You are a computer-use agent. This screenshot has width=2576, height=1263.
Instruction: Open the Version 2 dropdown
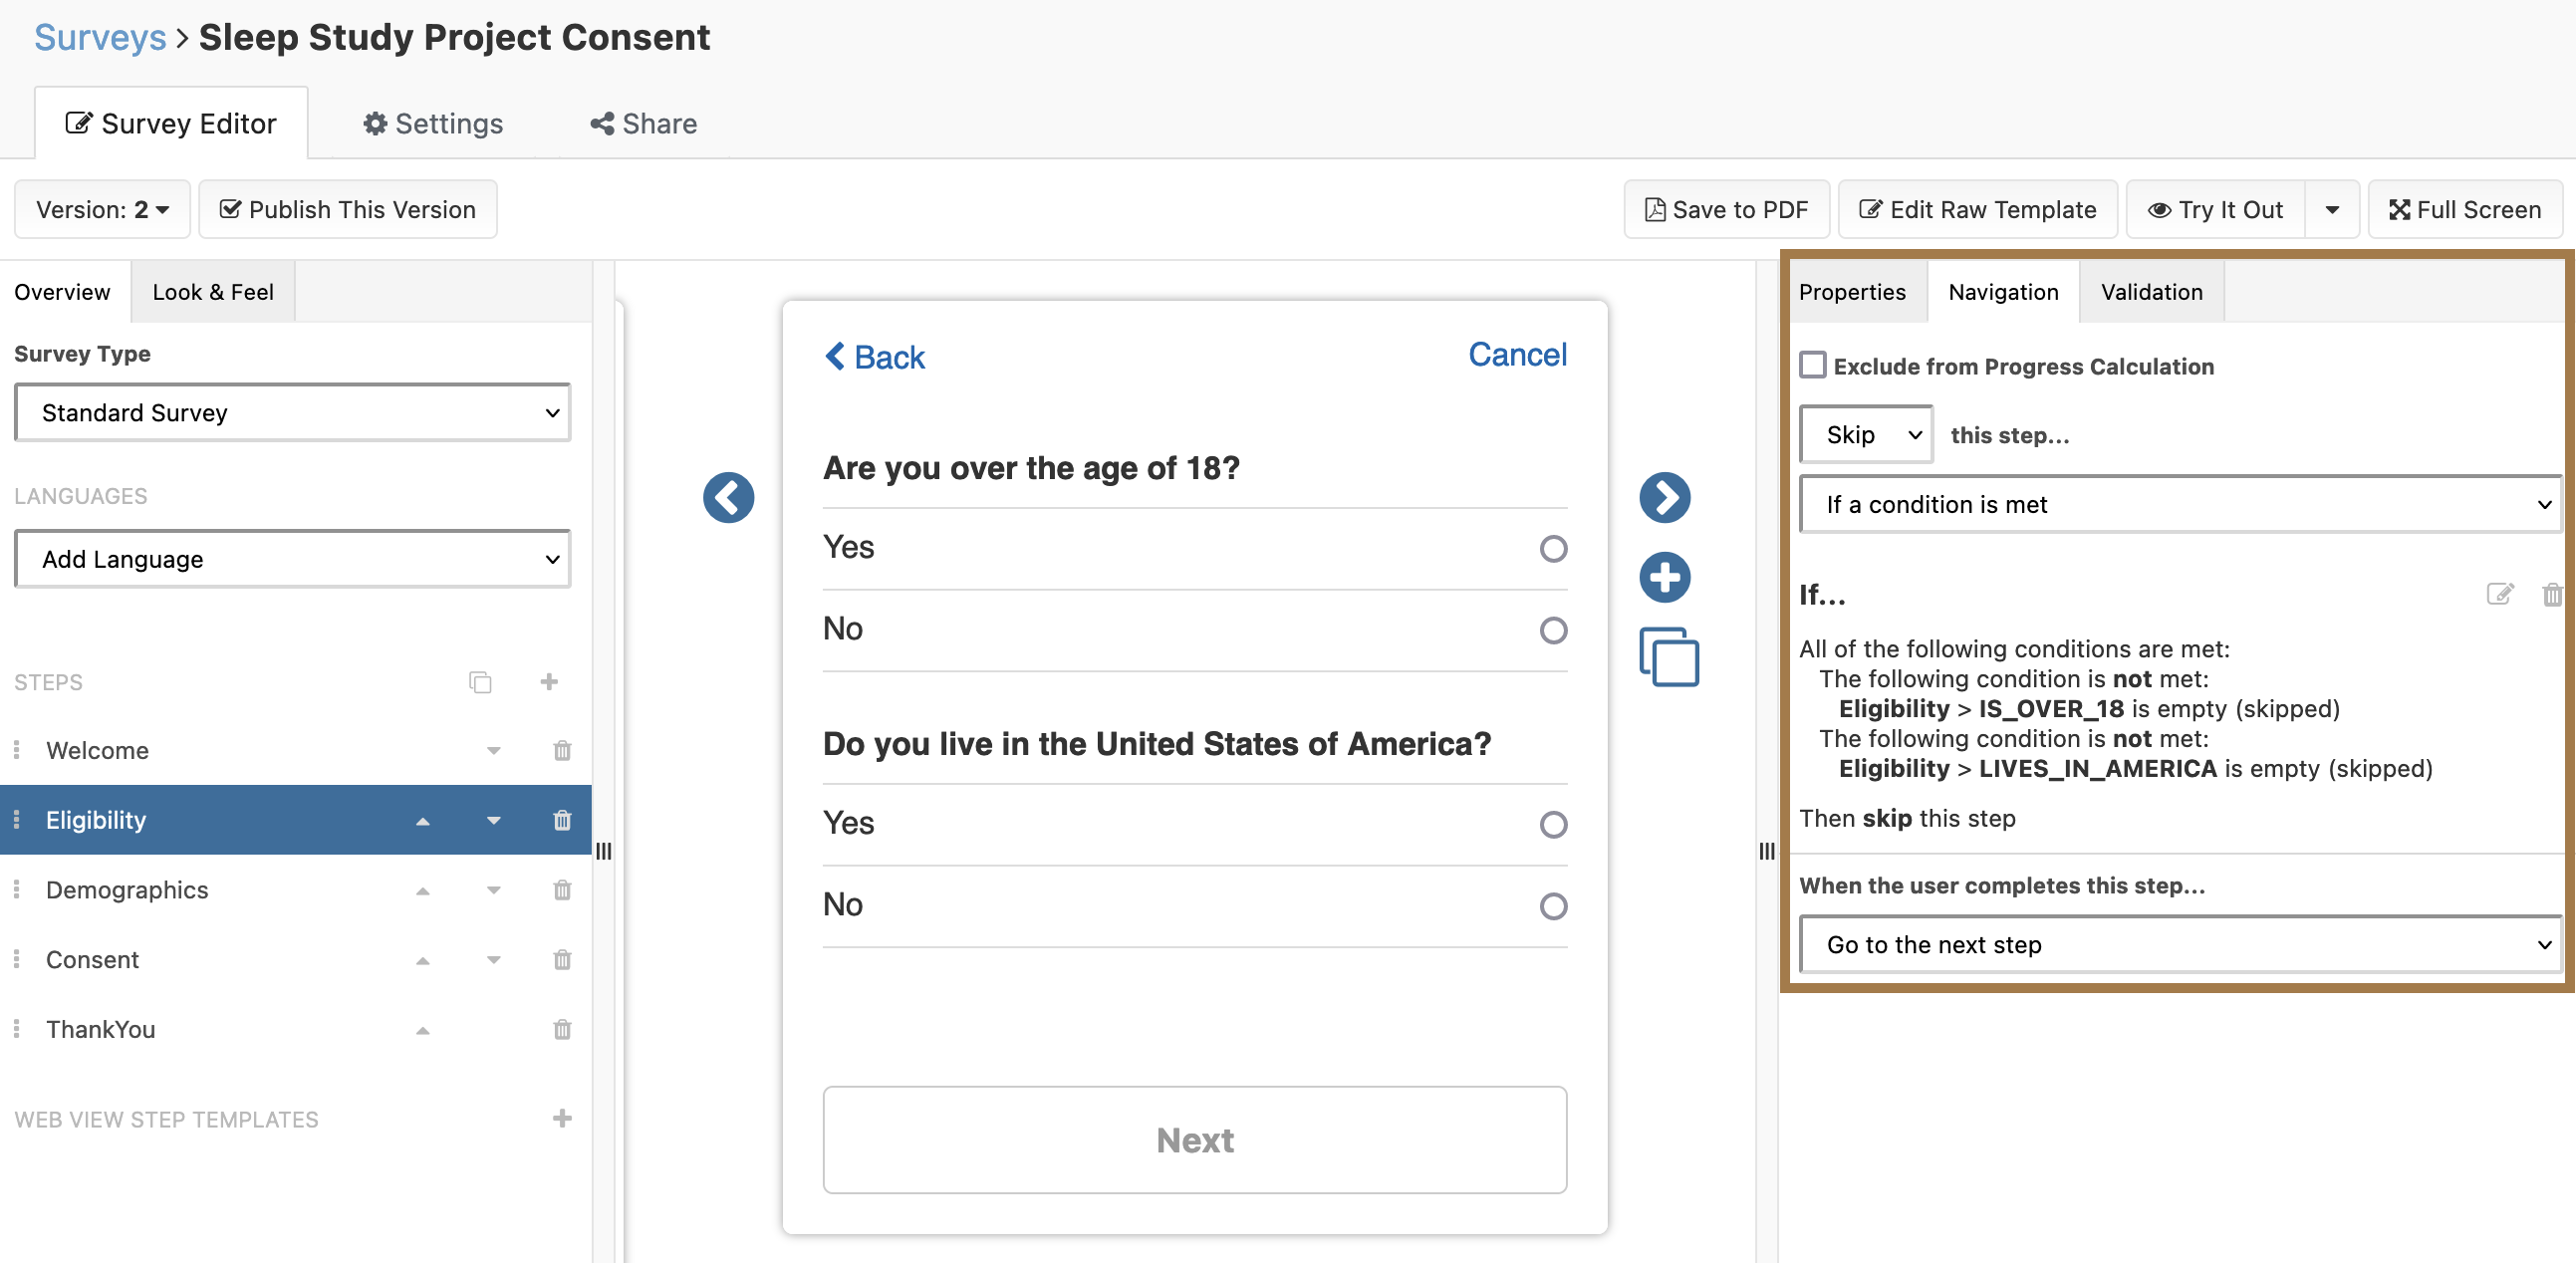pyautogui.click(x=102, y=209)
